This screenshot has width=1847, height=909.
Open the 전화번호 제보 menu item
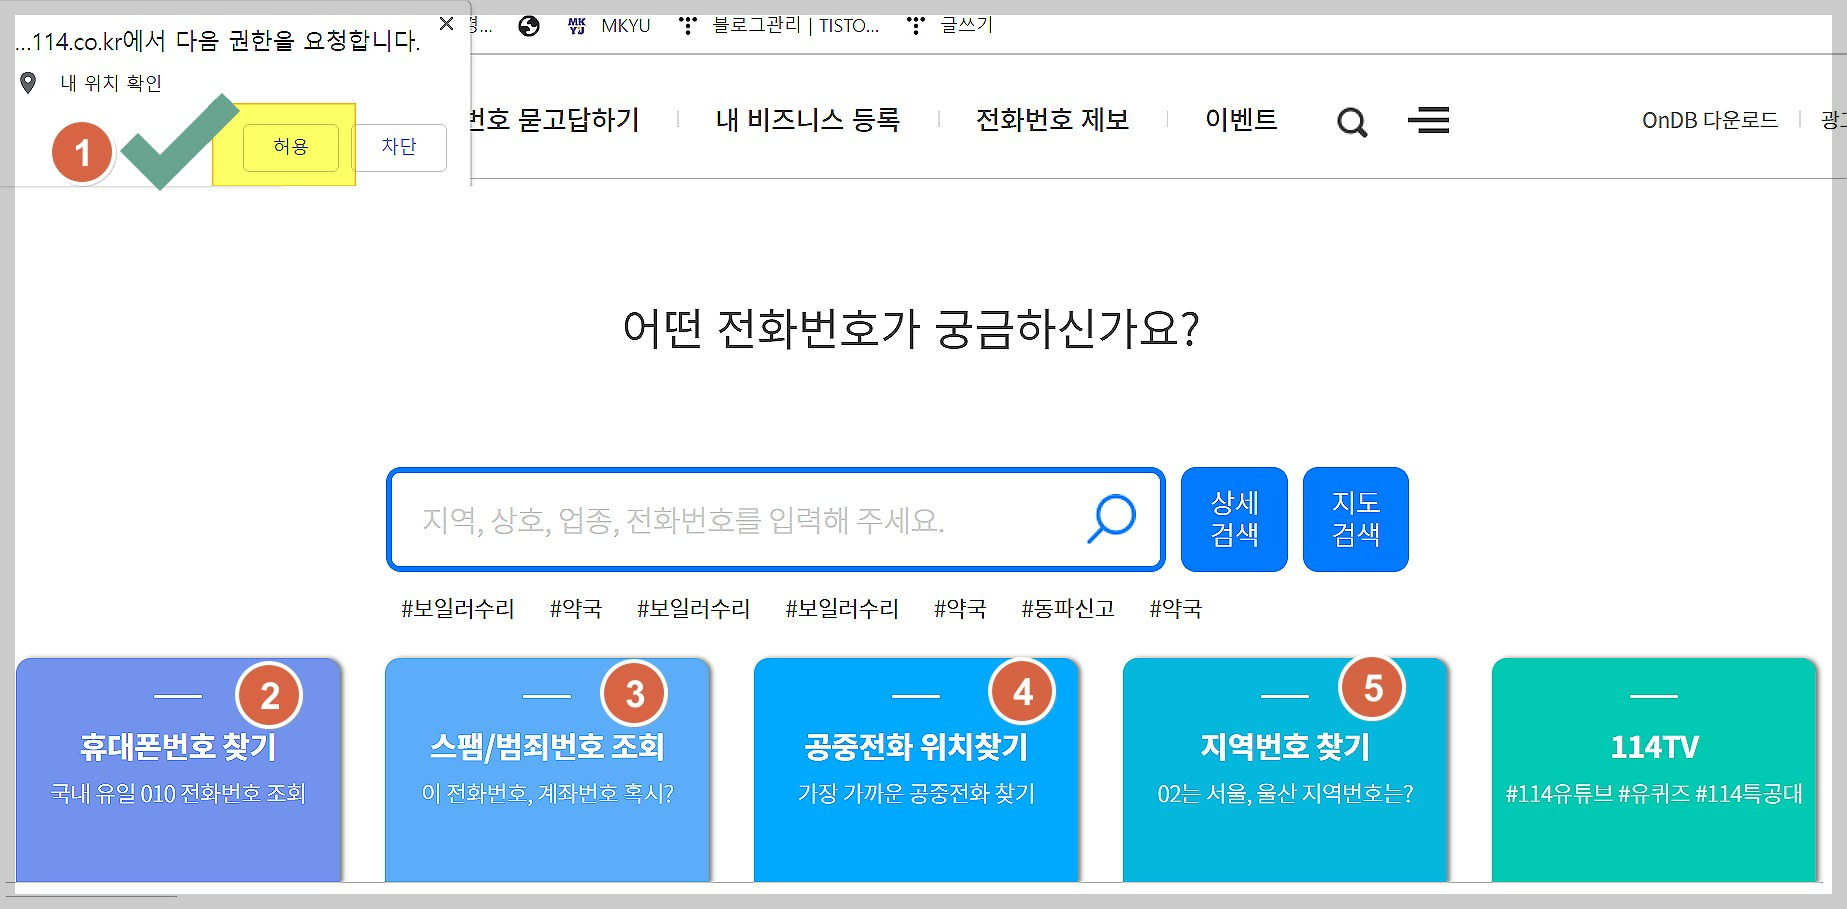click(x=1052, y=120)
